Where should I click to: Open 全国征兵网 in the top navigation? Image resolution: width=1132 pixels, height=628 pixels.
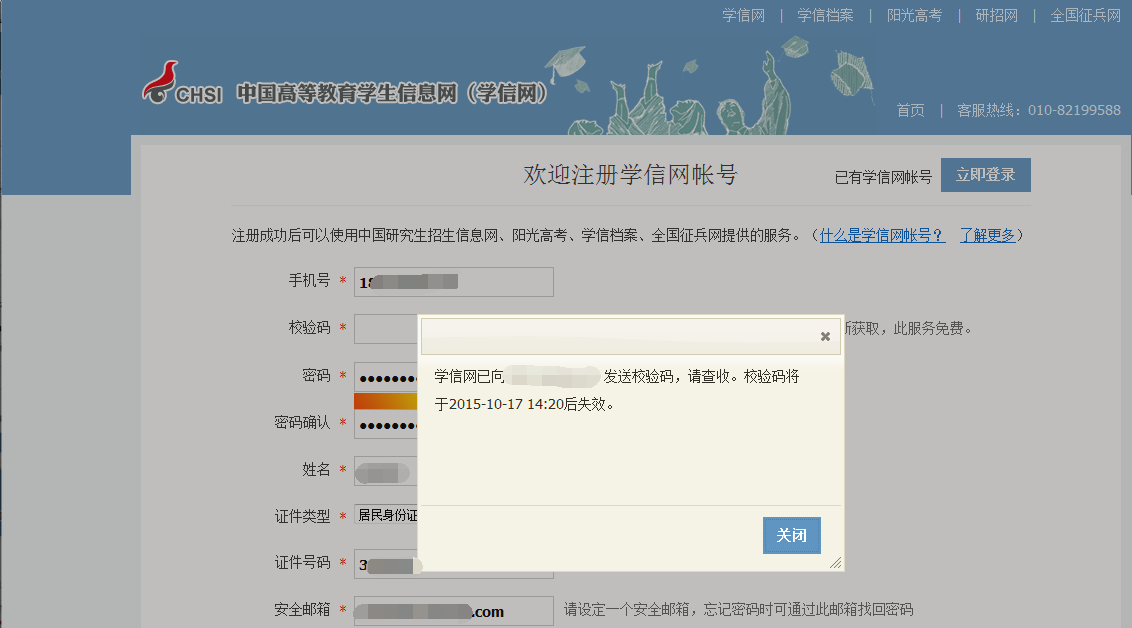coord(1085,15)
